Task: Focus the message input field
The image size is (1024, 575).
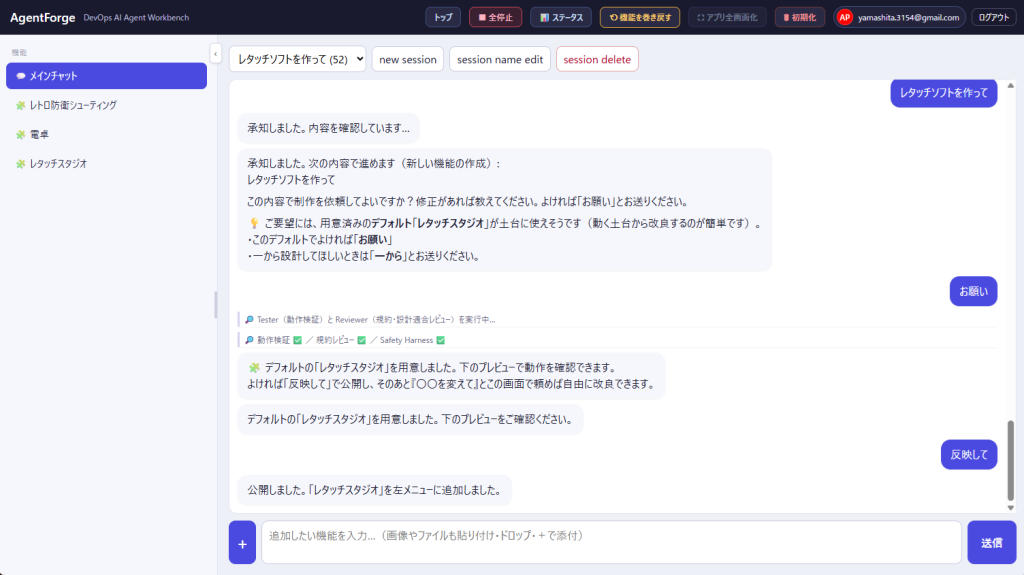Action: [x=611, y=542]
